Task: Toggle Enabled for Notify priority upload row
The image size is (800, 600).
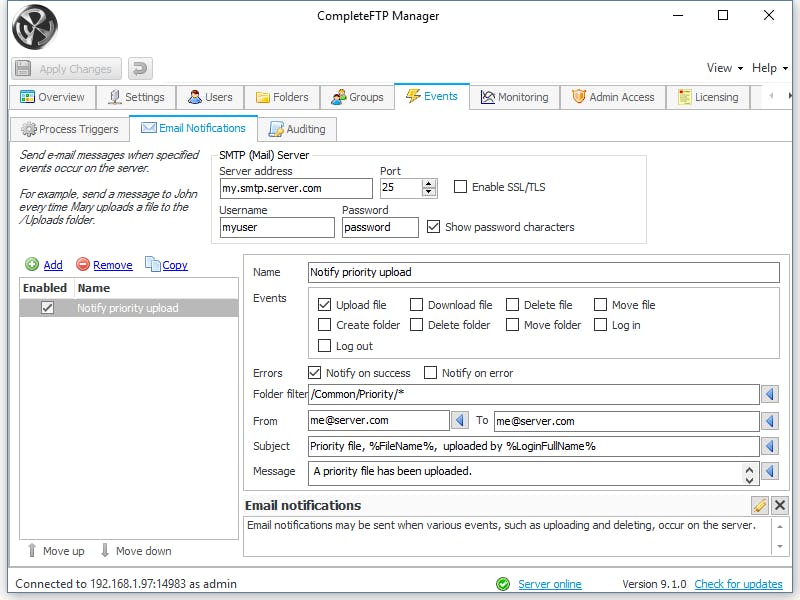Action: click(x=47, y=308)
